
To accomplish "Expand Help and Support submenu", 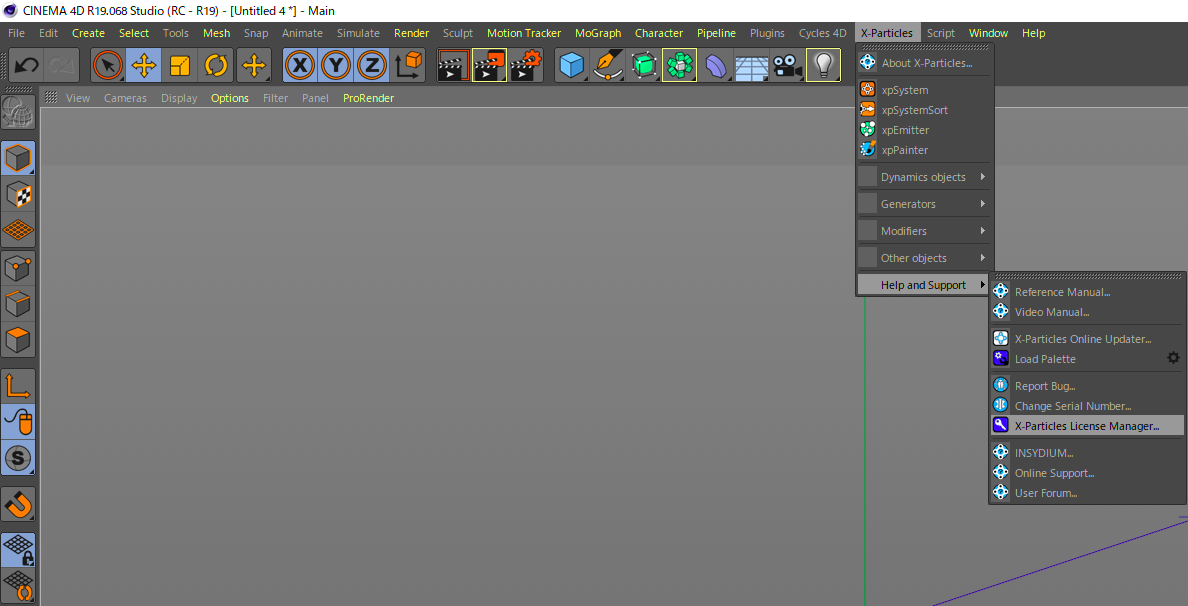I will pos(925,285).
